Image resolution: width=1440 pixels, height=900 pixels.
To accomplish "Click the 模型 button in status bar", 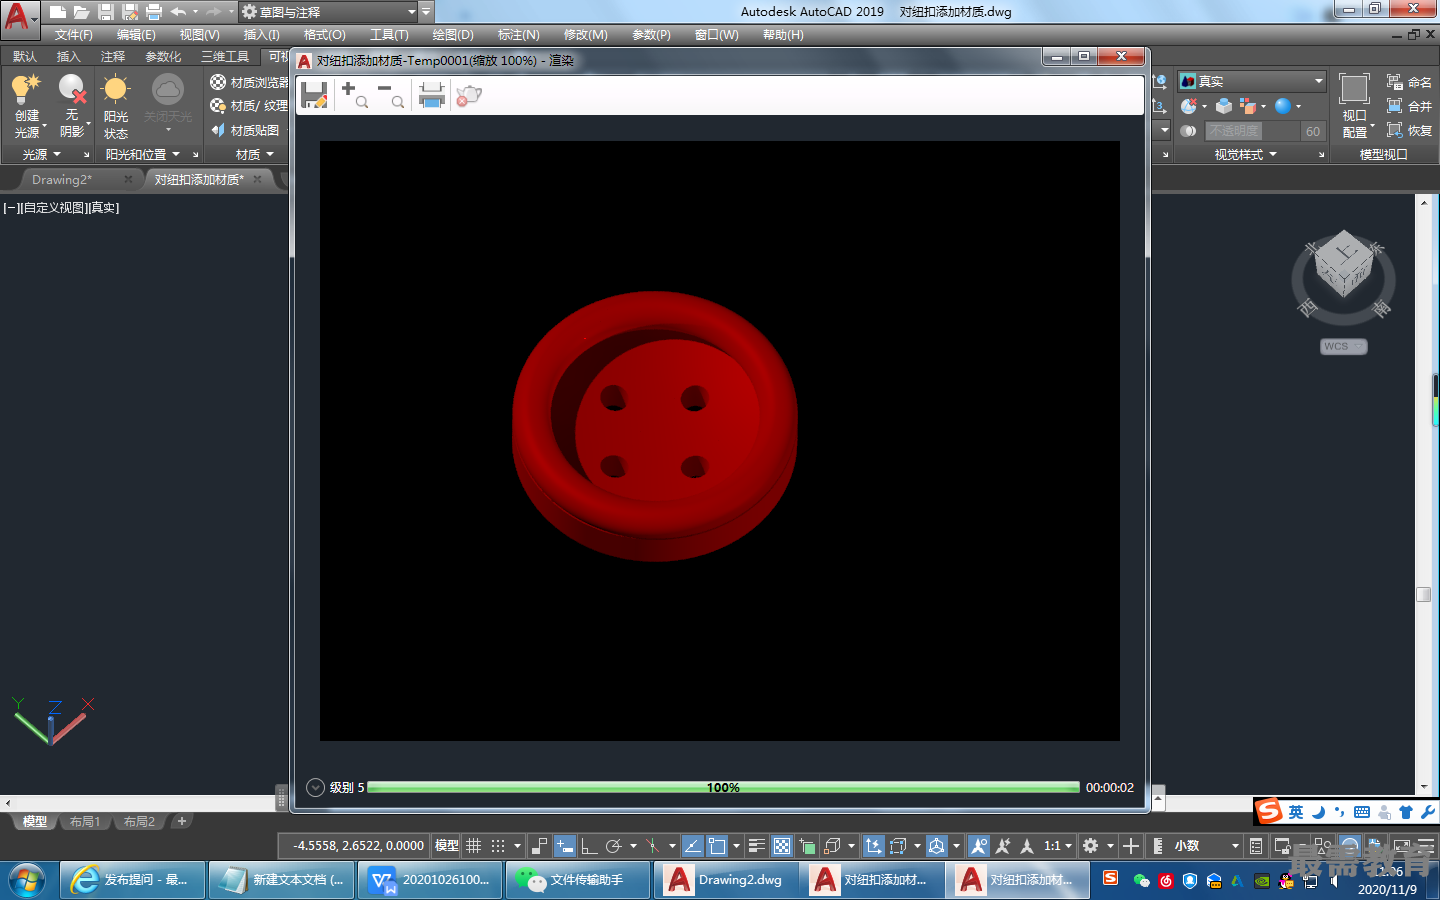I will pos(446,845).
